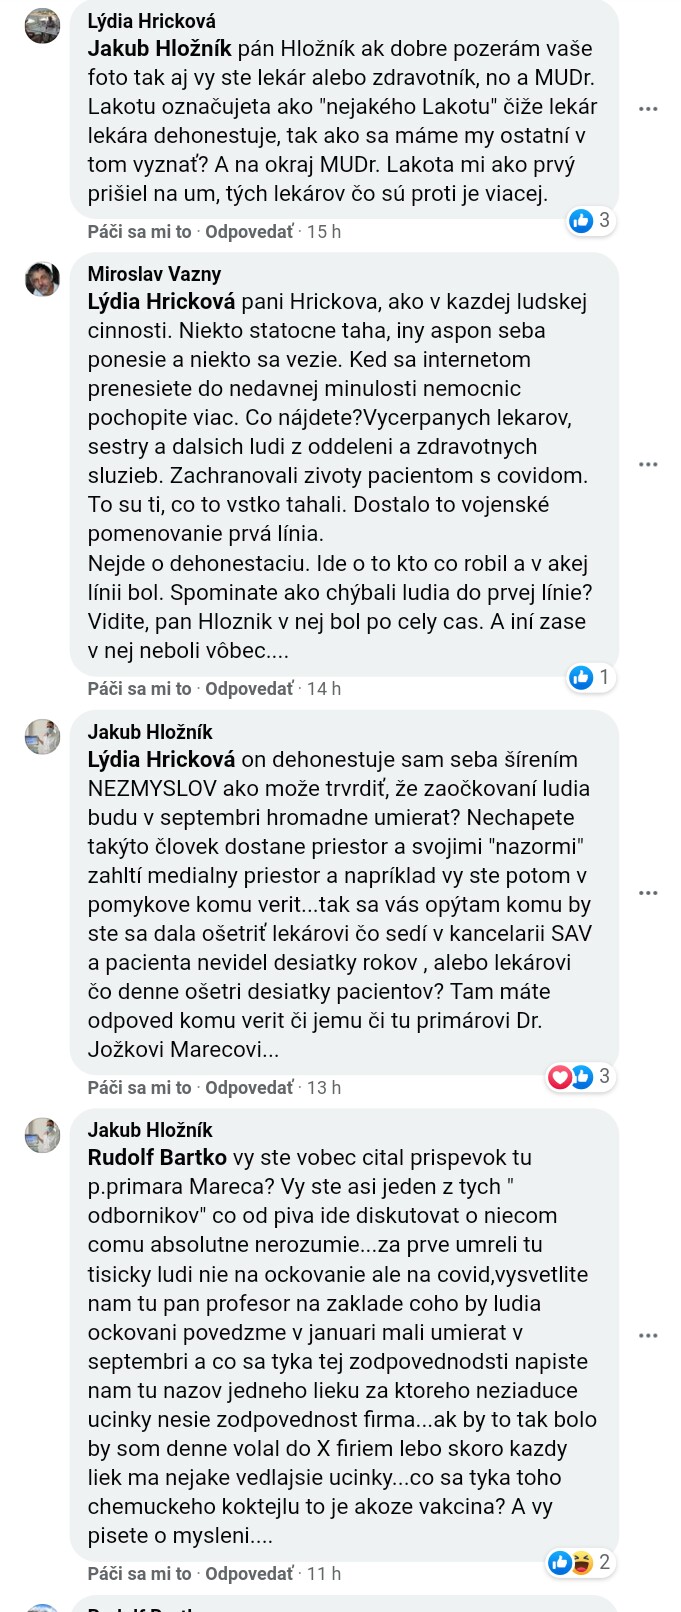
Task: Click the Rudolf Bartko mention in Jakub's comment
Action: pos(157,1158)
